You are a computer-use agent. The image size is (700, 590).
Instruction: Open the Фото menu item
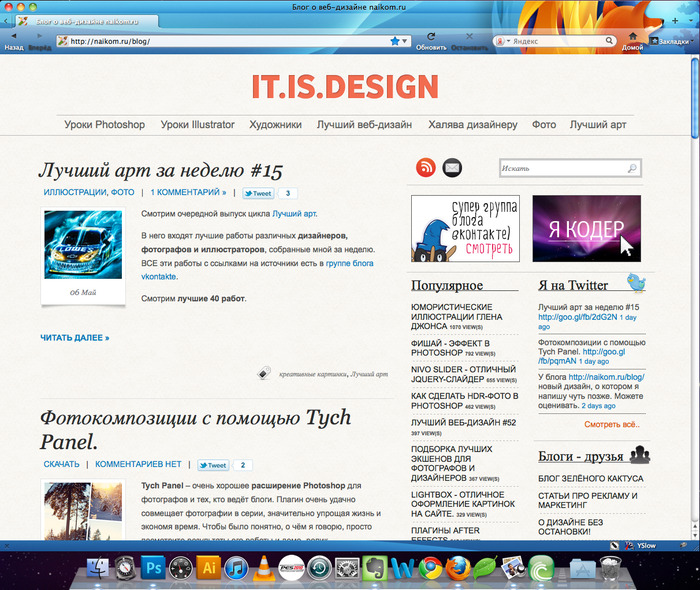tap(544, 125)
